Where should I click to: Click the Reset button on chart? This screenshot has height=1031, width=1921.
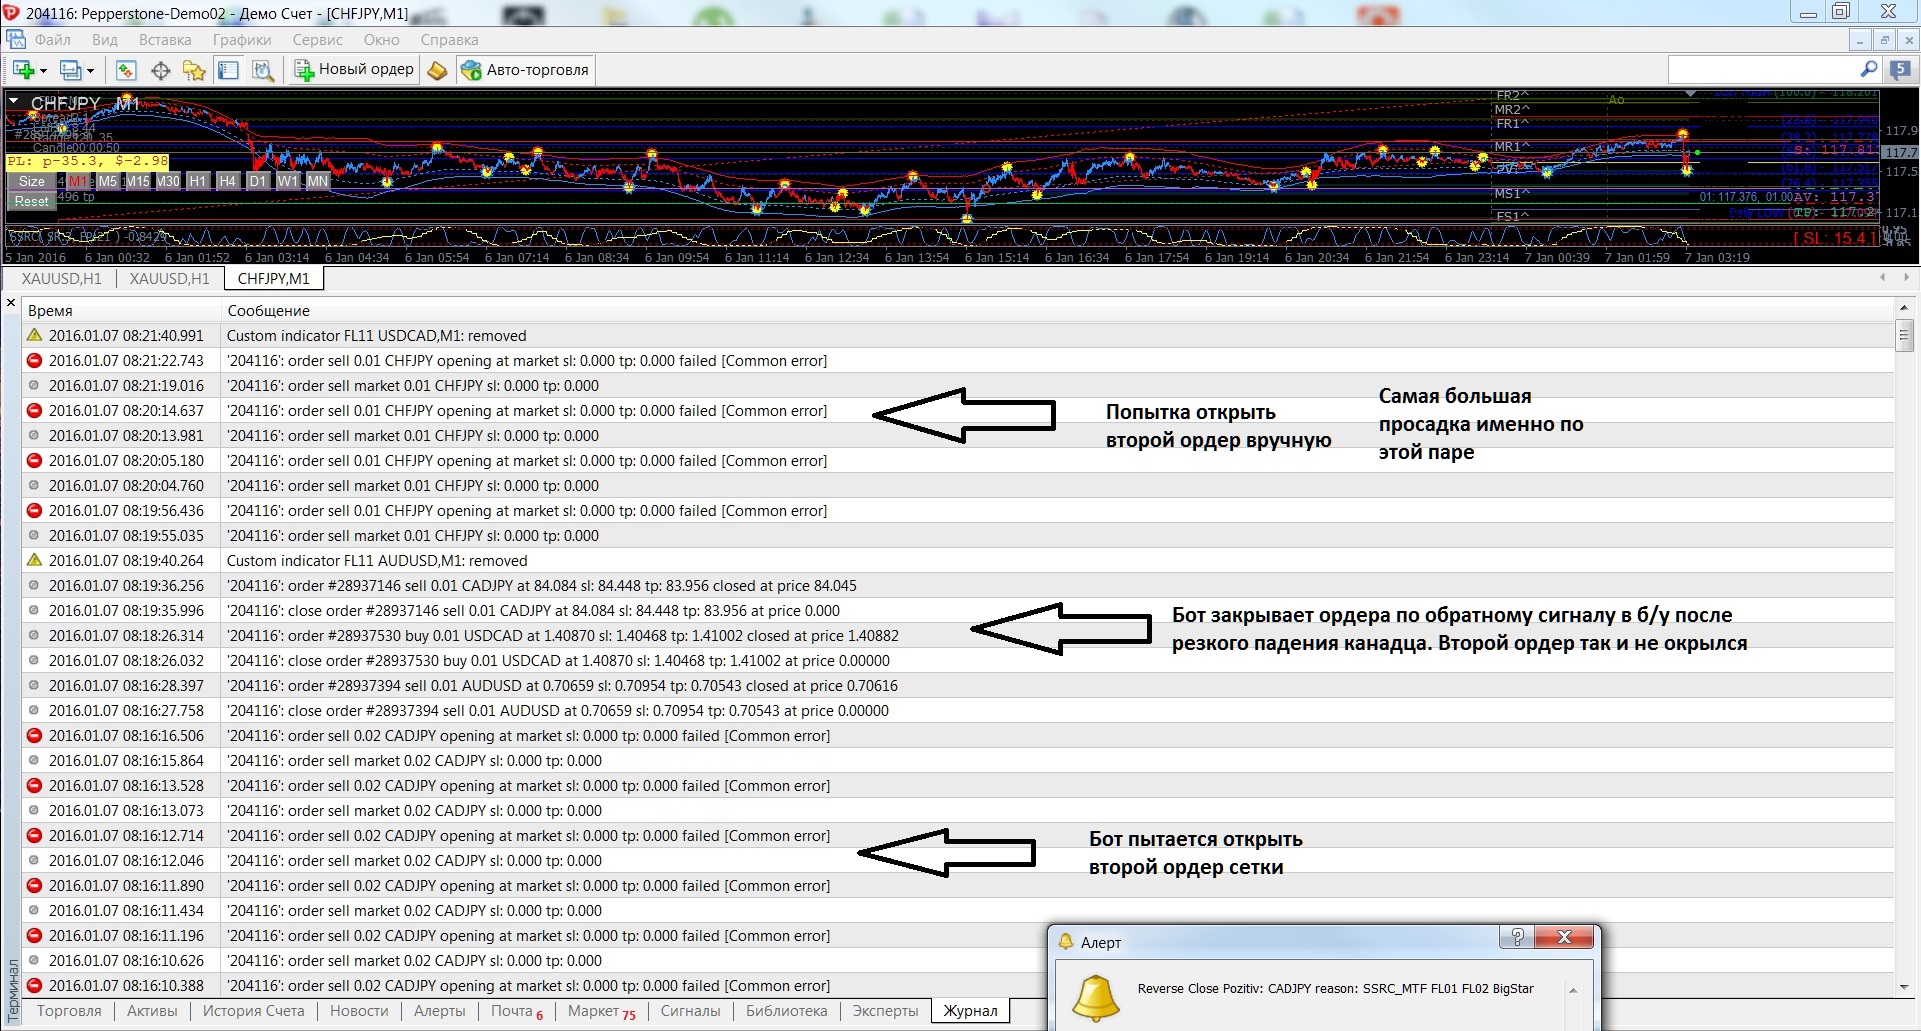click(x=32, y=201)
